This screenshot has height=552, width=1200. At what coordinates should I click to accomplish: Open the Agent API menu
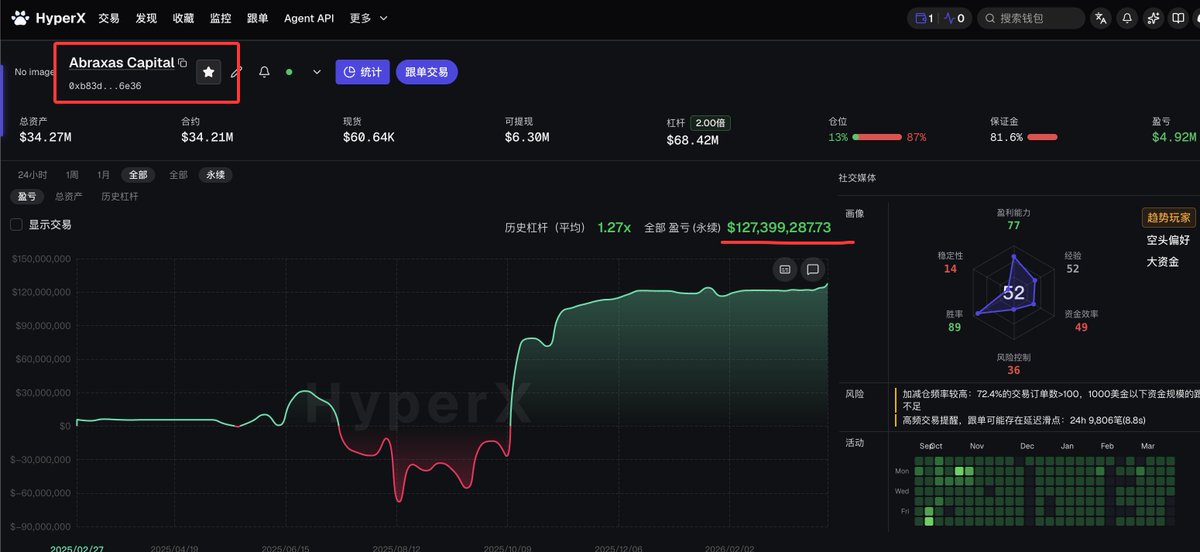click(x=309, y=18)
